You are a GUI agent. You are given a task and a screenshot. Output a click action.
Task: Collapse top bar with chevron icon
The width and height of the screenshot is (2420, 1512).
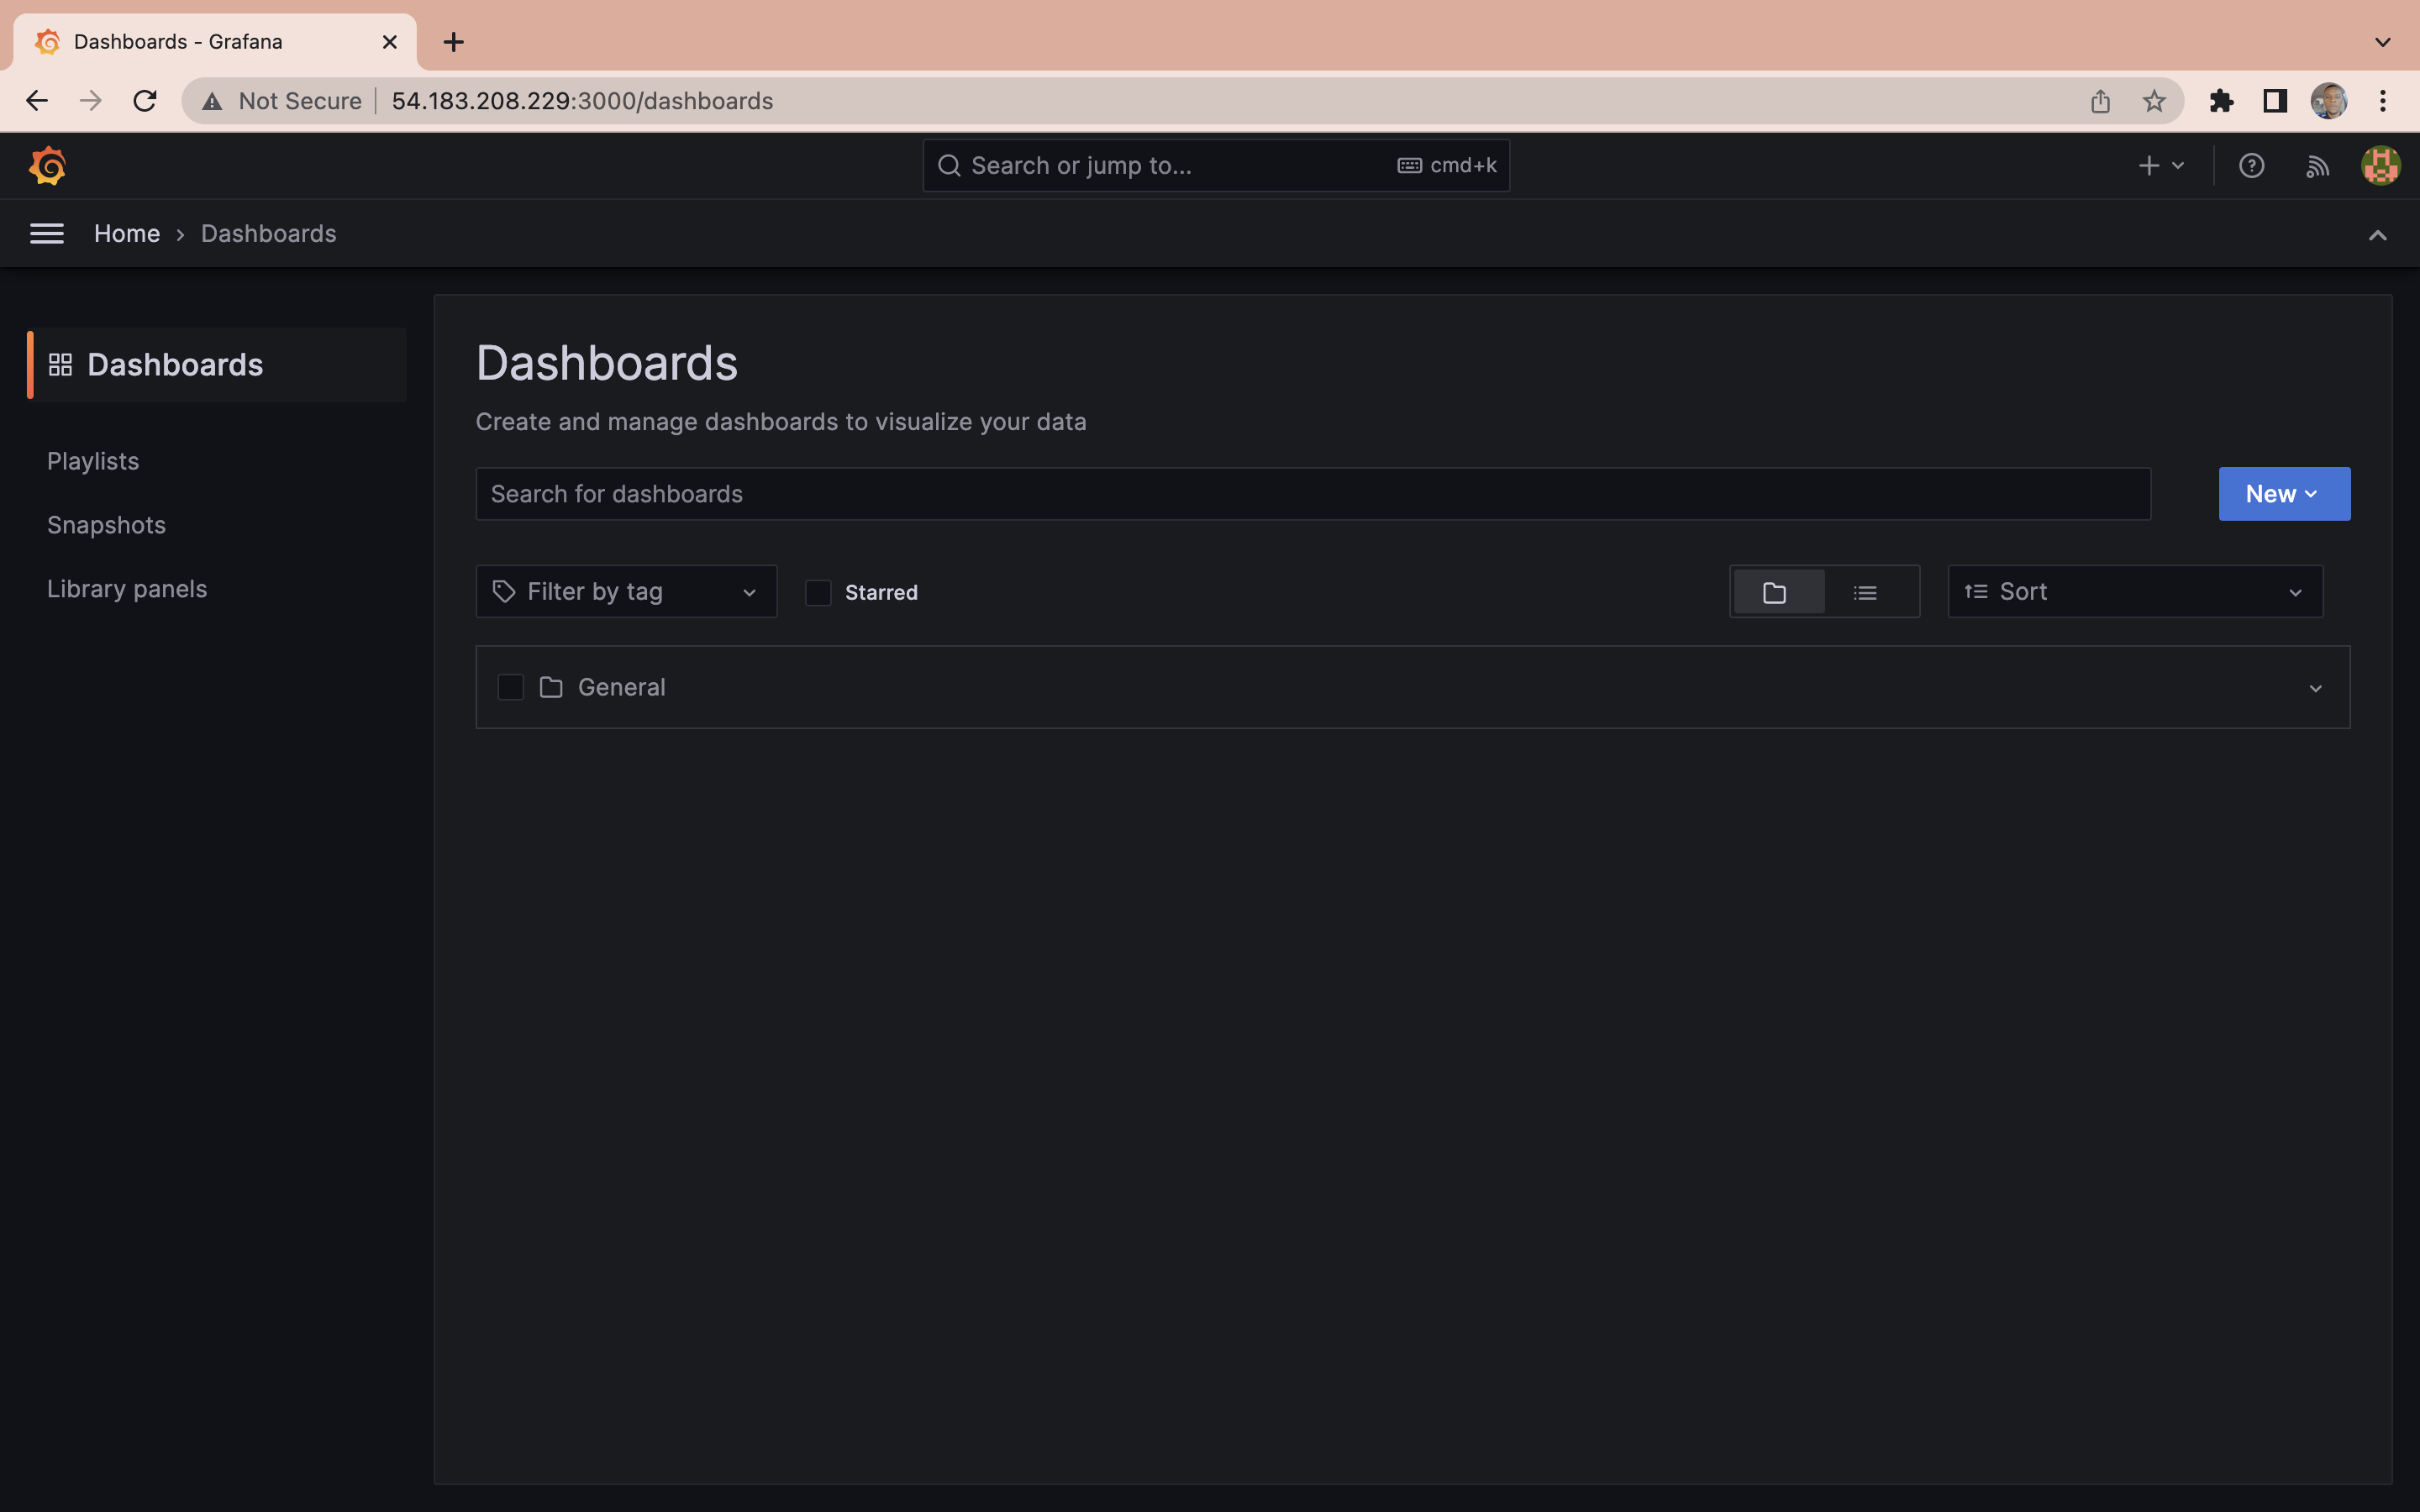(x=2378, y=235)
